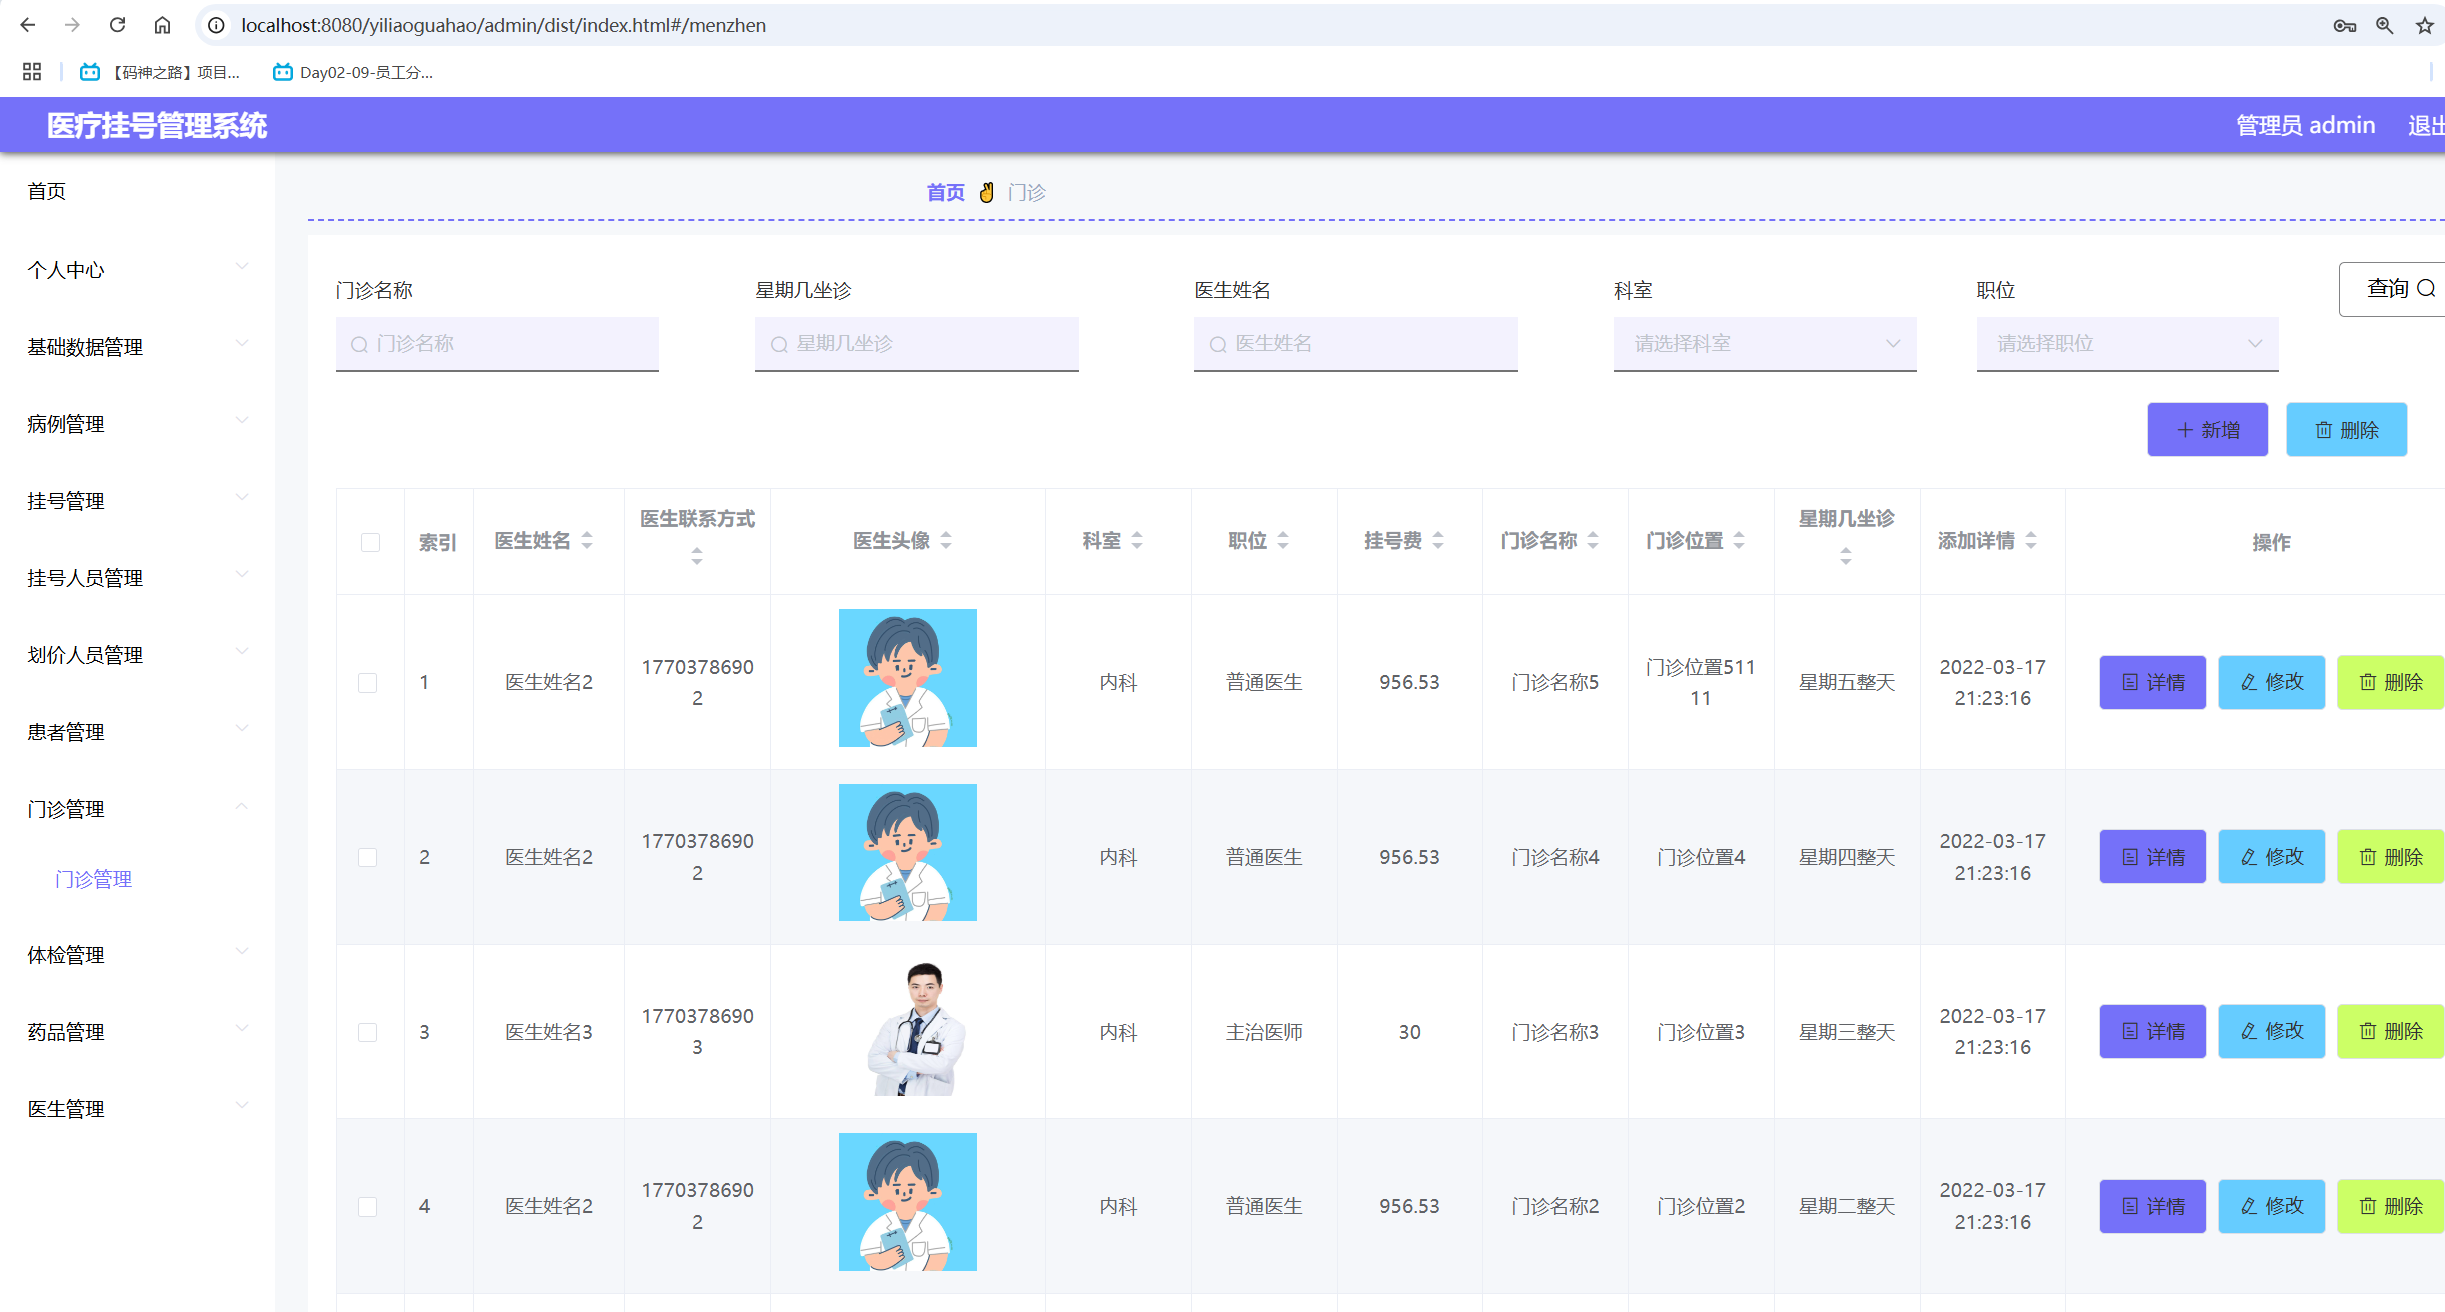Viewport: 2445px width, 1312px height.
Task: Expand 医生管理 sidebar menu
Action: pos(137,1109)
